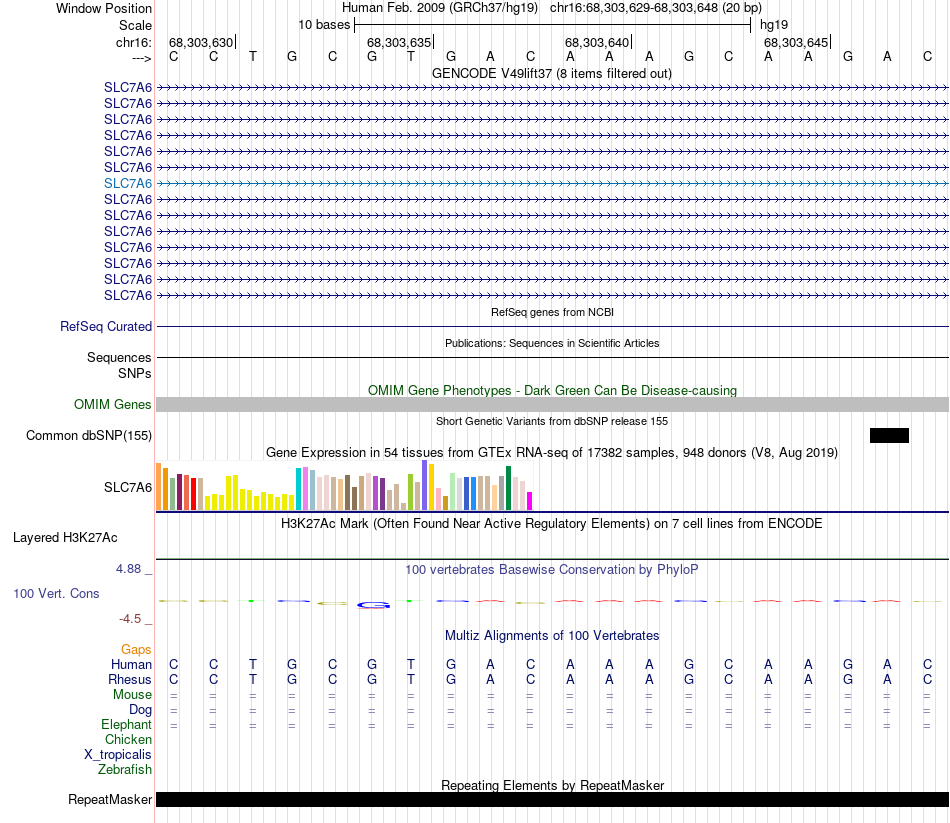Open the GENCODE V49lift37 track title

point(551,73)
